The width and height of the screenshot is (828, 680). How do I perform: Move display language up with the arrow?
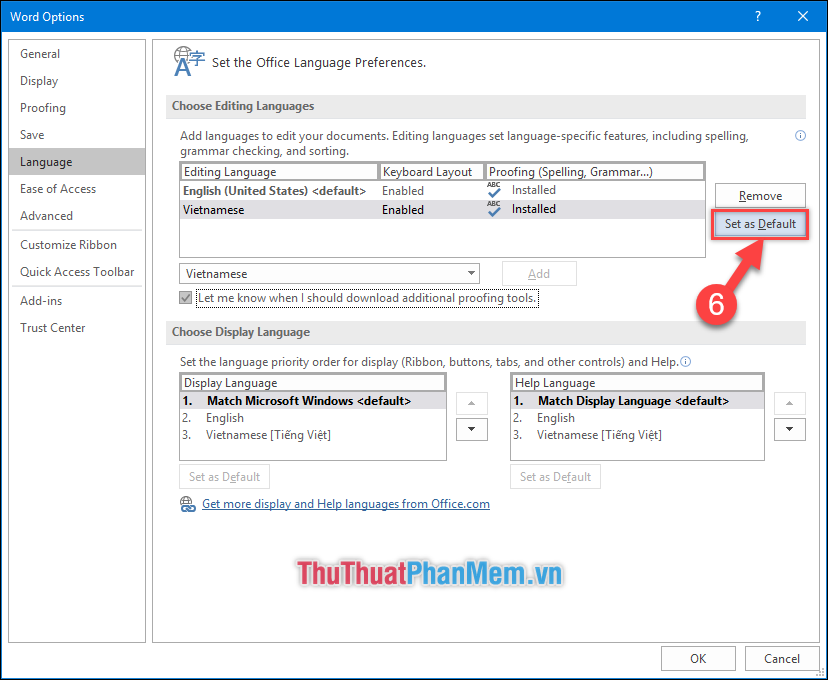click(x=472, y=403)
